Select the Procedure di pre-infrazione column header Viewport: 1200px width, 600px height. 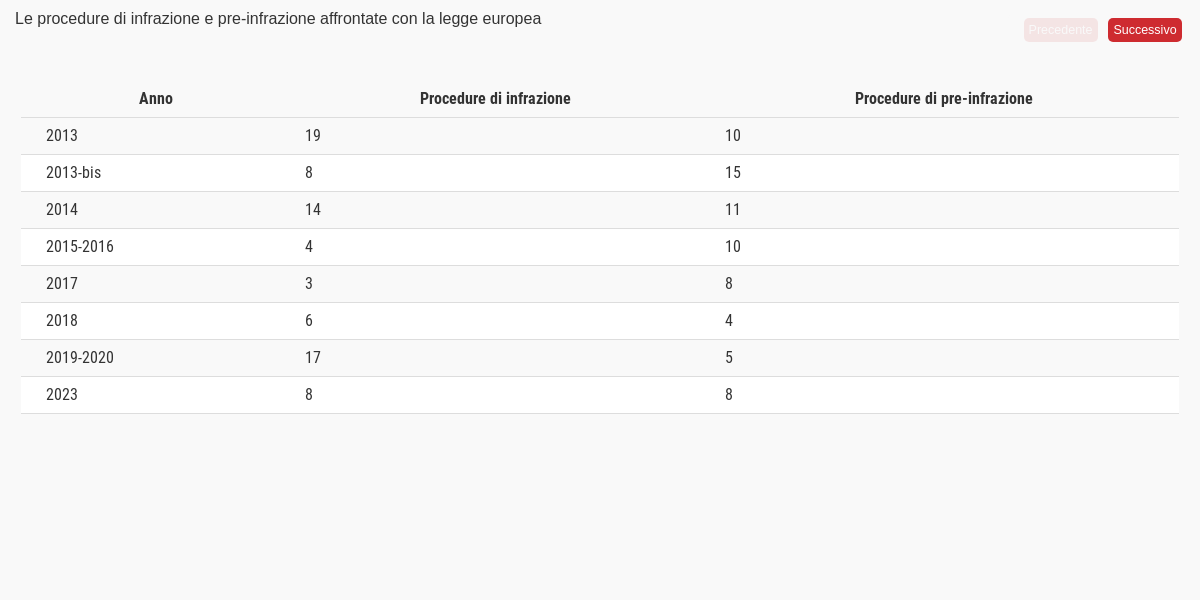tap(943, 99)
